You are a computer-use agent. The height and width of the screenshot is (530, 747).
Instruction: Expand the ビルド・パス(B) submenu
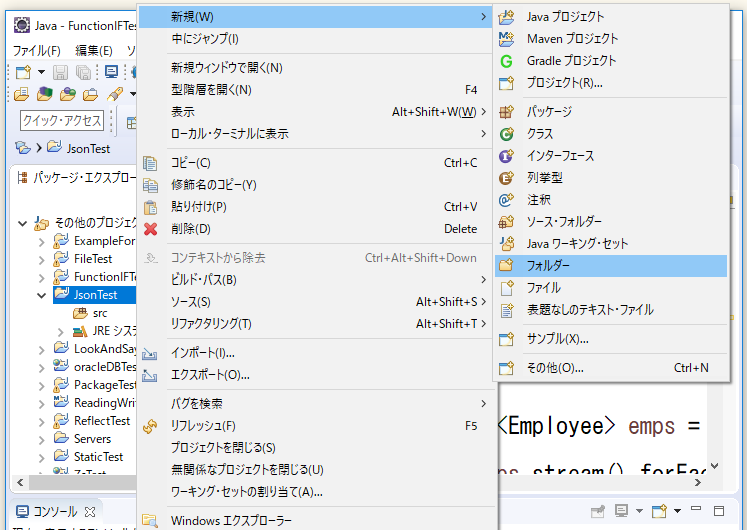click(x=315, y=280)
